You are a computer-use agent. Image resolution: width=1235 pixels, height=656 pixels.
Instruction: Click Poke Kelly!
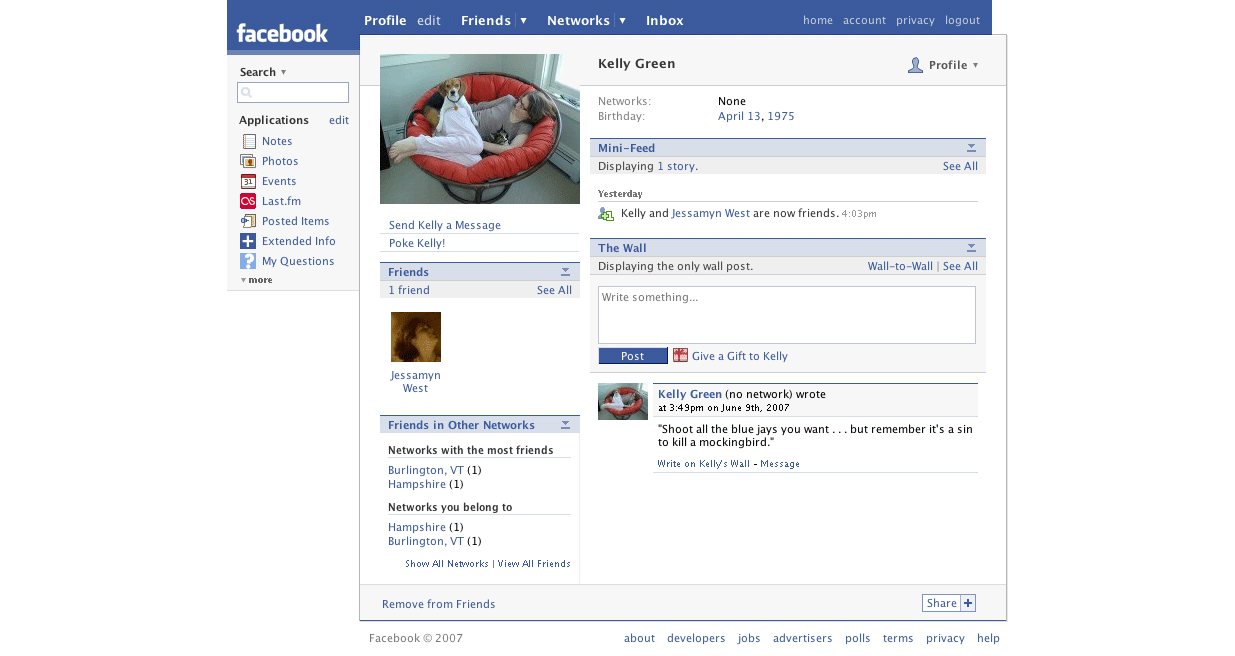(417, 243)
